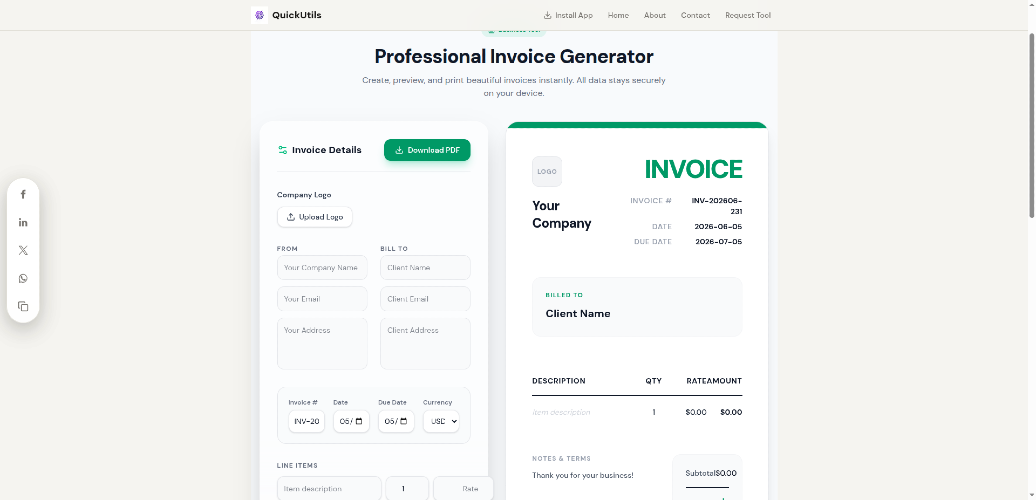Image resolution: width=1036 pixels, height=500 pixels.
Task: Focus the Your Address text area
Action: [x=322, y=343]
